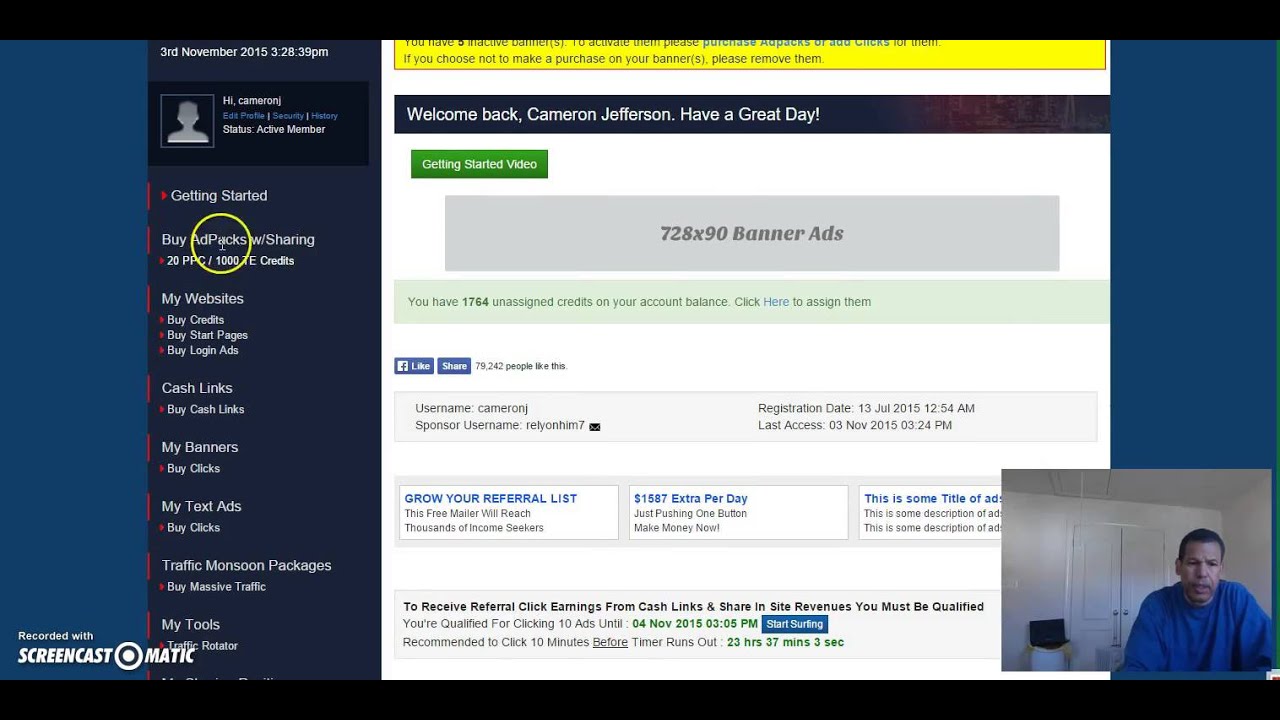This screenshot has height=720, width=1280.
Task: Open the Edit Profile link
Action: pos(244,116)
